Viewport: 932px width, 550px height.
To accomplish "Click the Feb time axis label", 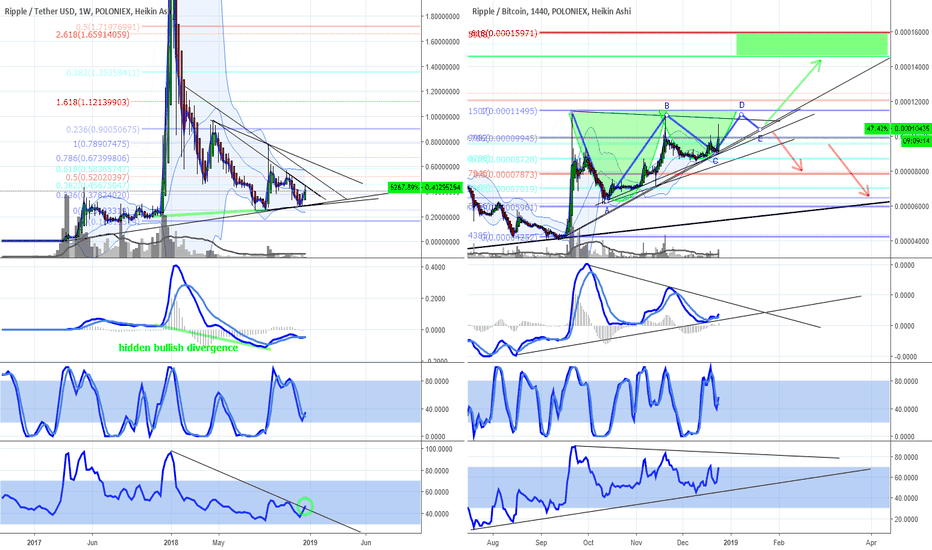I will [x=779, y=542].
